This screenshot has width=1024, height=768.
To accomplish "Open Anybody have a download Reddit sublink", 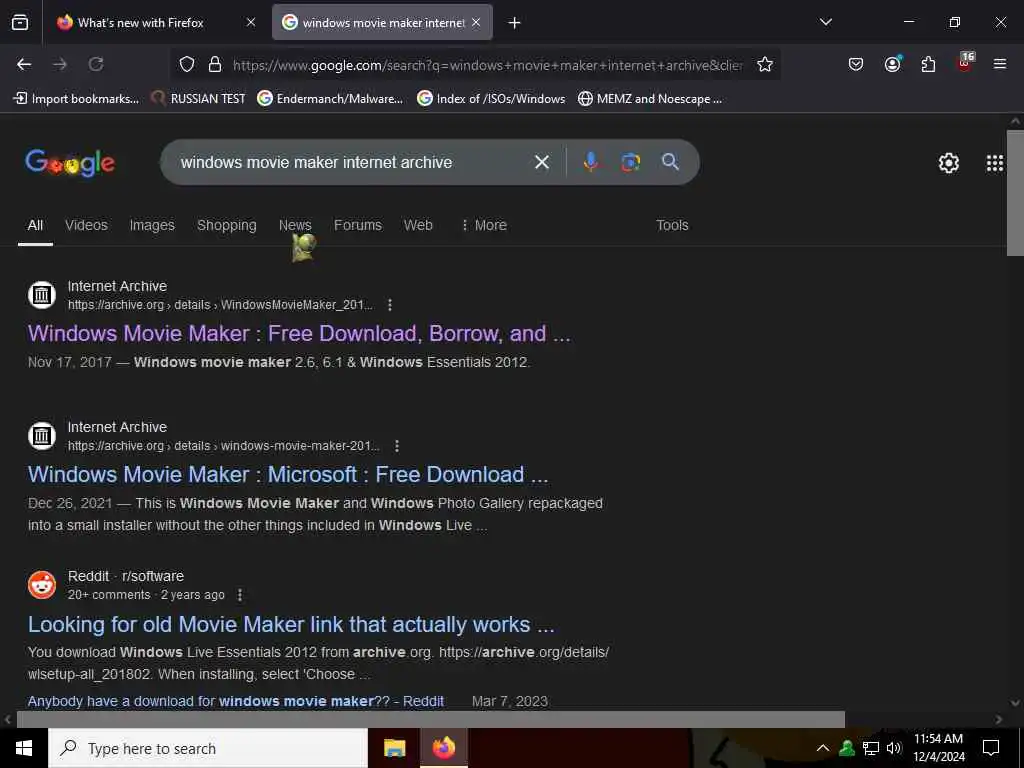I will [236, 701].
